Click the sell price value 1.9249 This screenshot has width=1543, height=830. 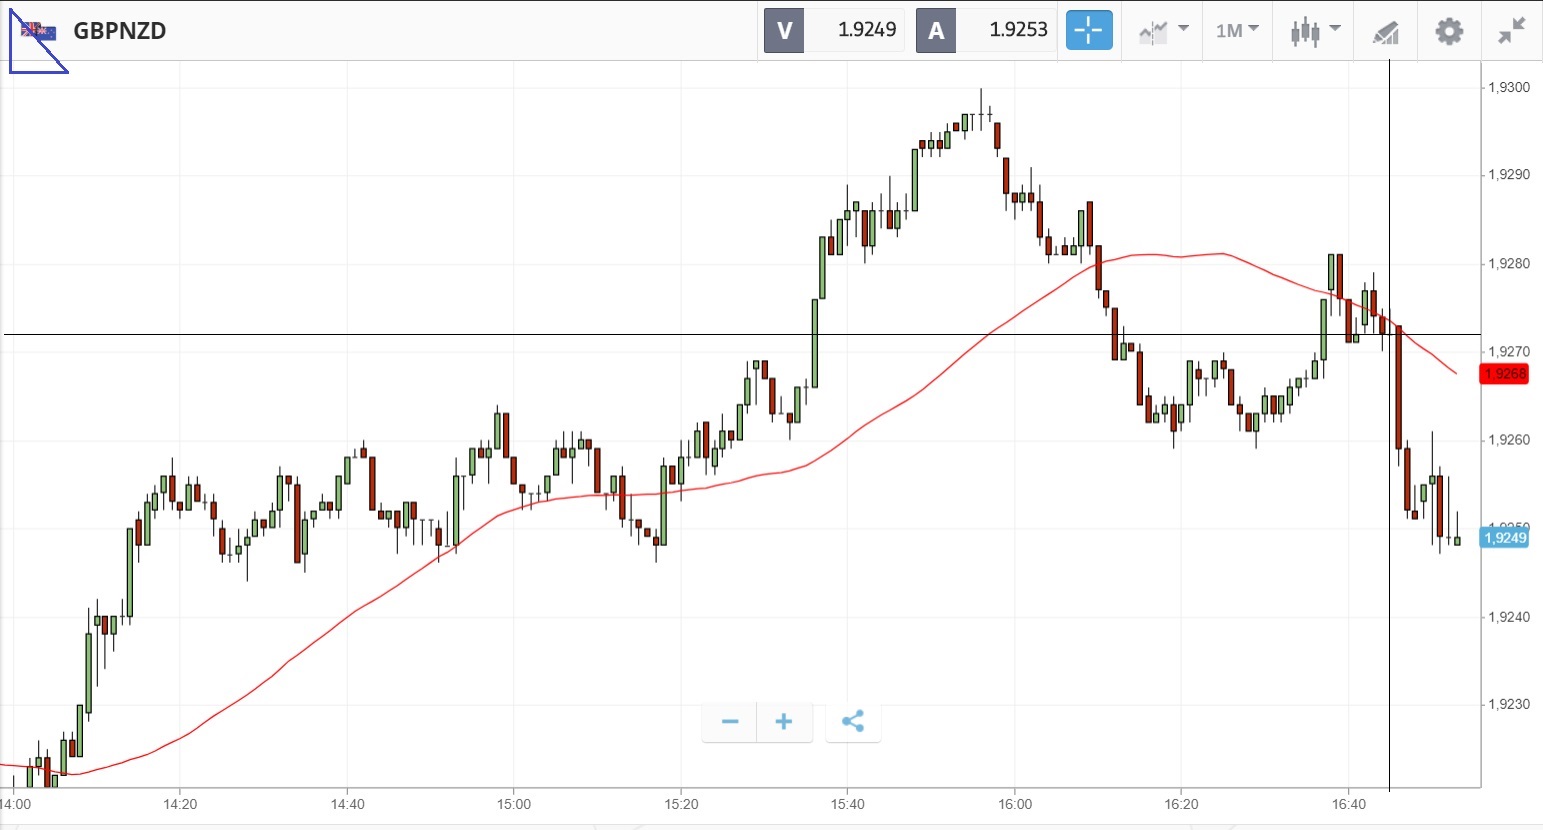tap(867, 30)
